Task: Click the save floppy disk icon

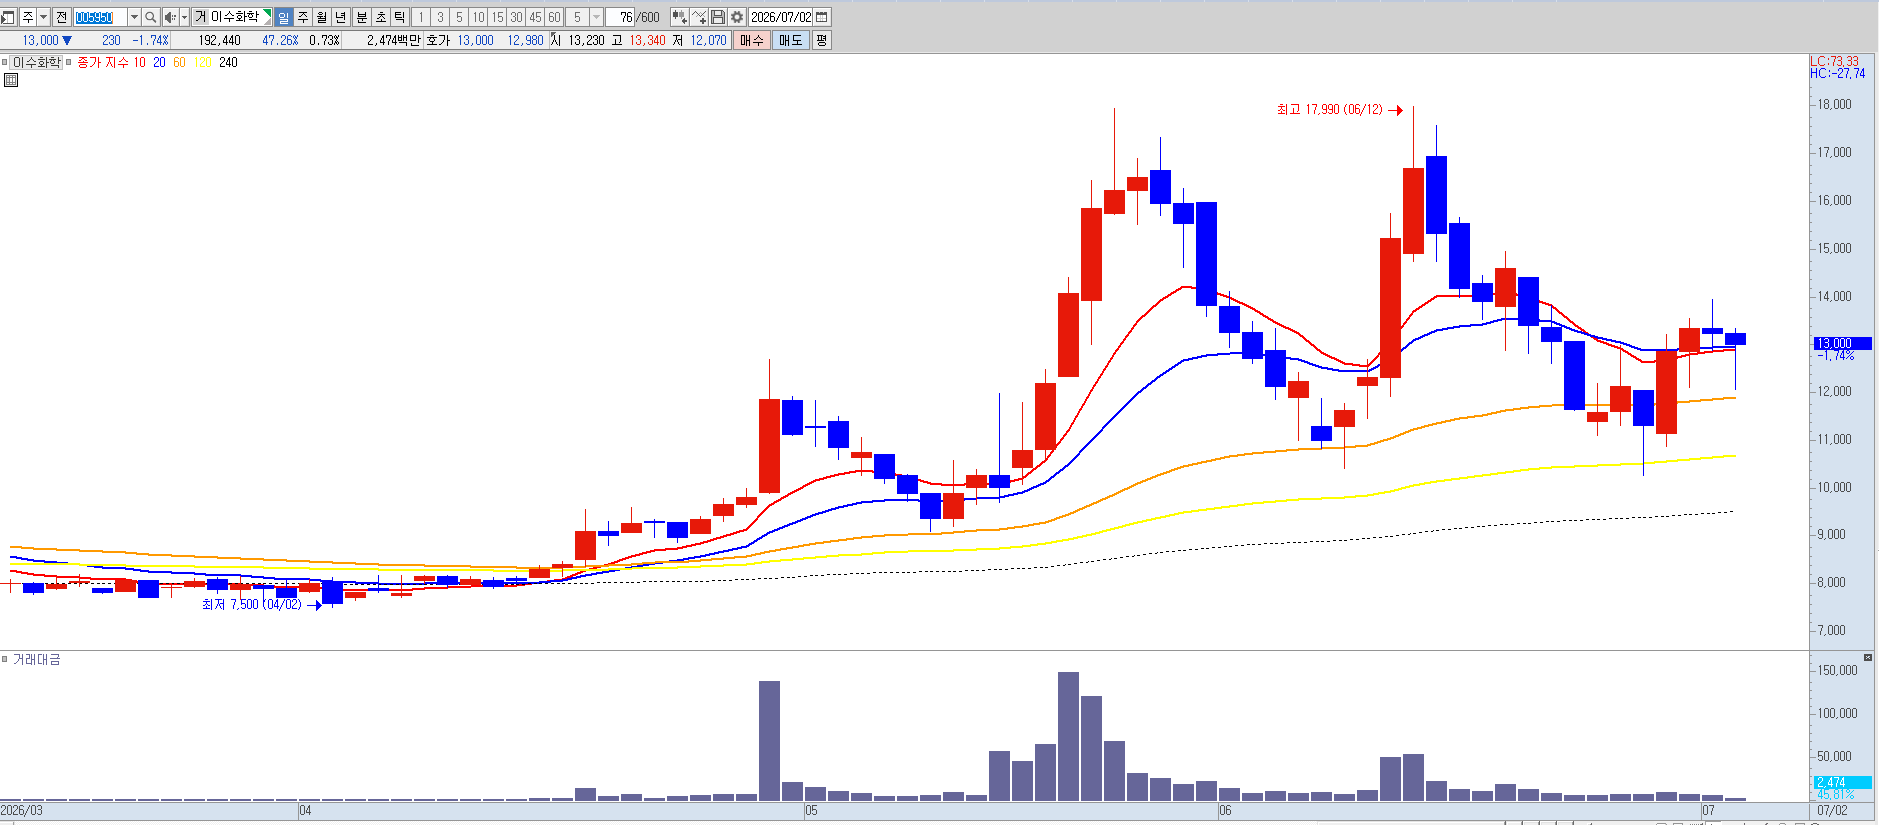Action: [x=718, y=17]
